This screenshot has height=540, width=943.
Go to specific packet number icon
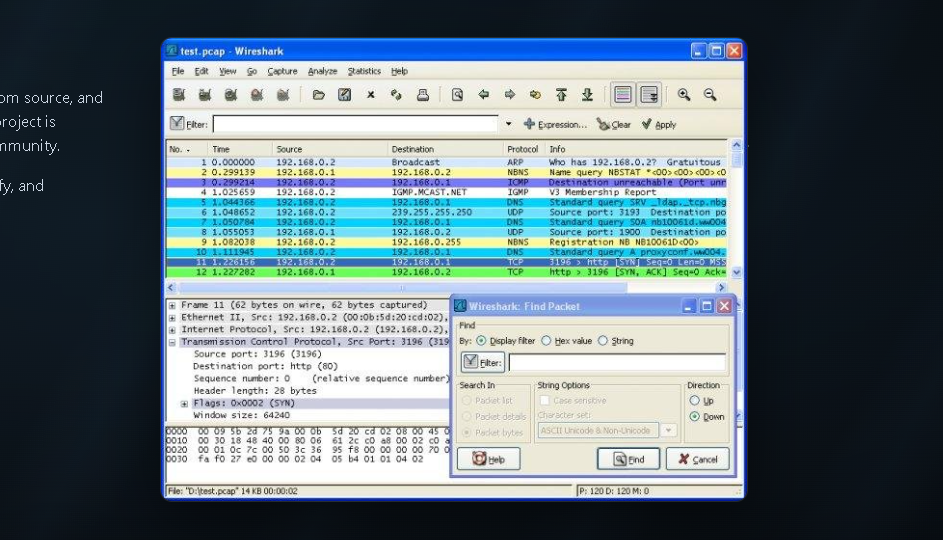[x=535, y=94]
